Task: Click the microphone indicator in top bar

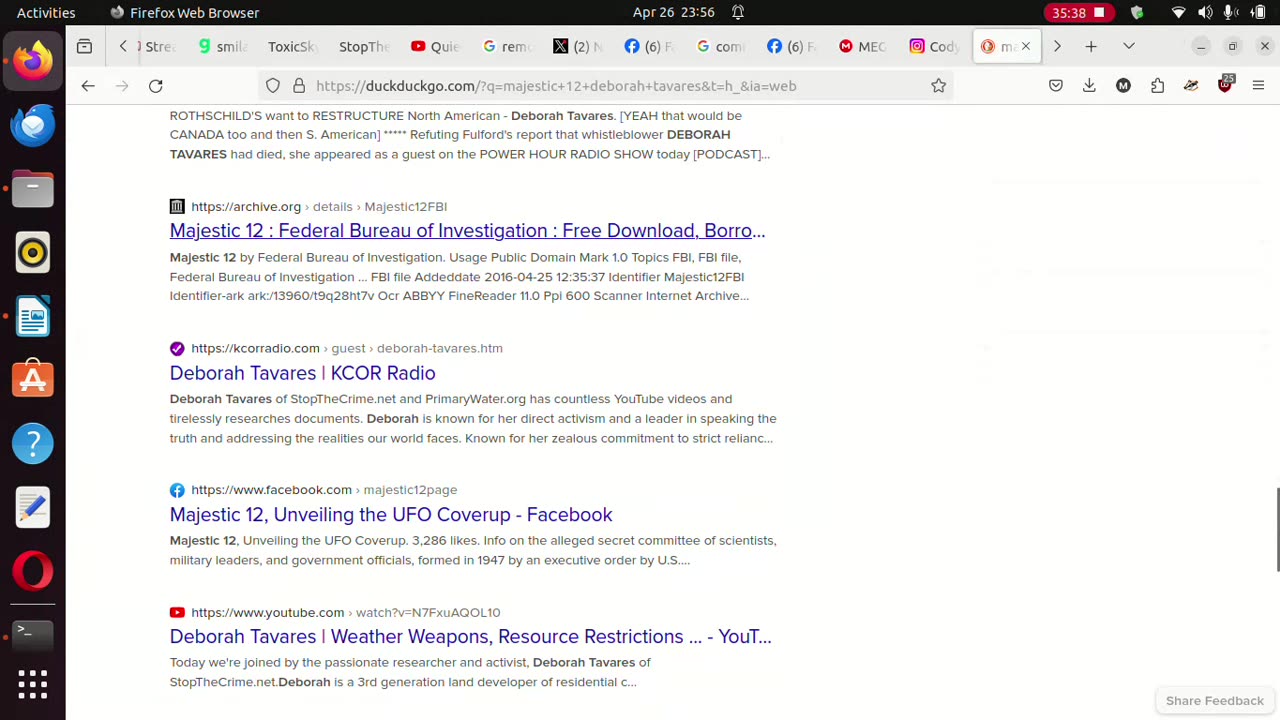Action: pos(1232,13)
